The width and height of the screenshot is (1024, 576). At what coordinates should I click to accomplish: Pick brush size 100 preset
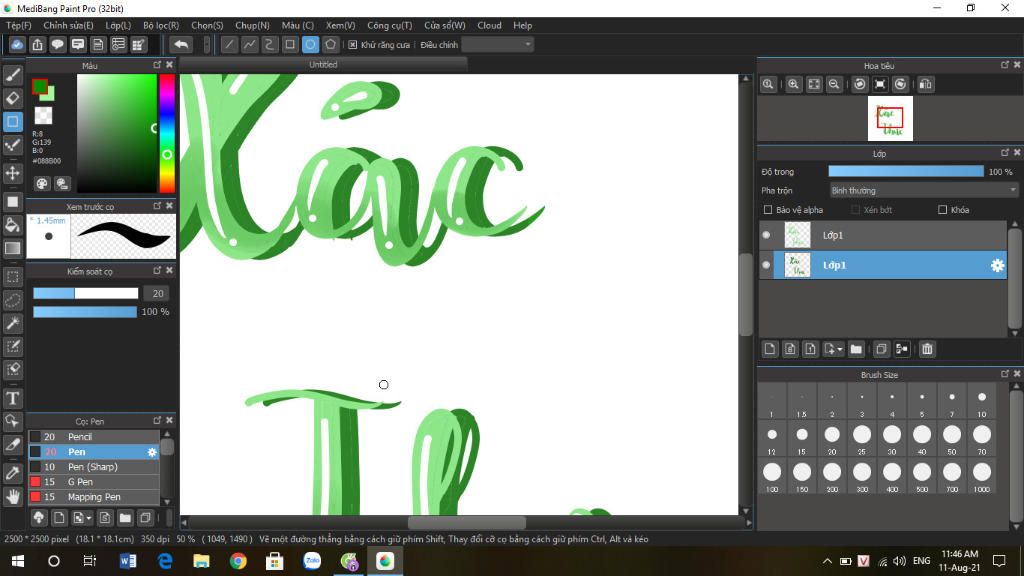(x=772, y=475)
